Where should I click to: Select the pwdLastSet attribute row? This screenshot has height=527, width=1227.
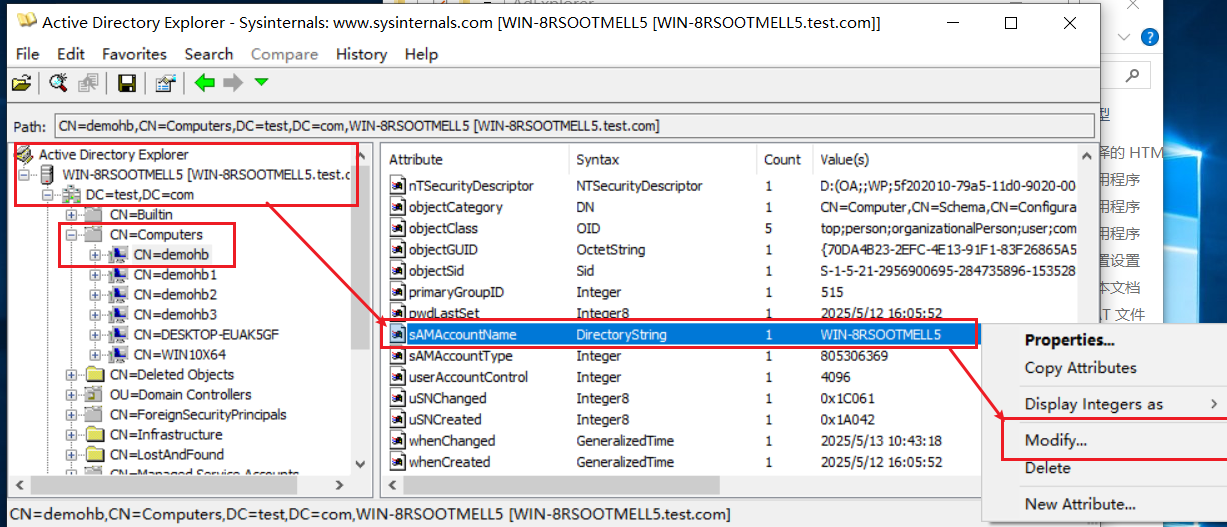click(x=732, y=313)
